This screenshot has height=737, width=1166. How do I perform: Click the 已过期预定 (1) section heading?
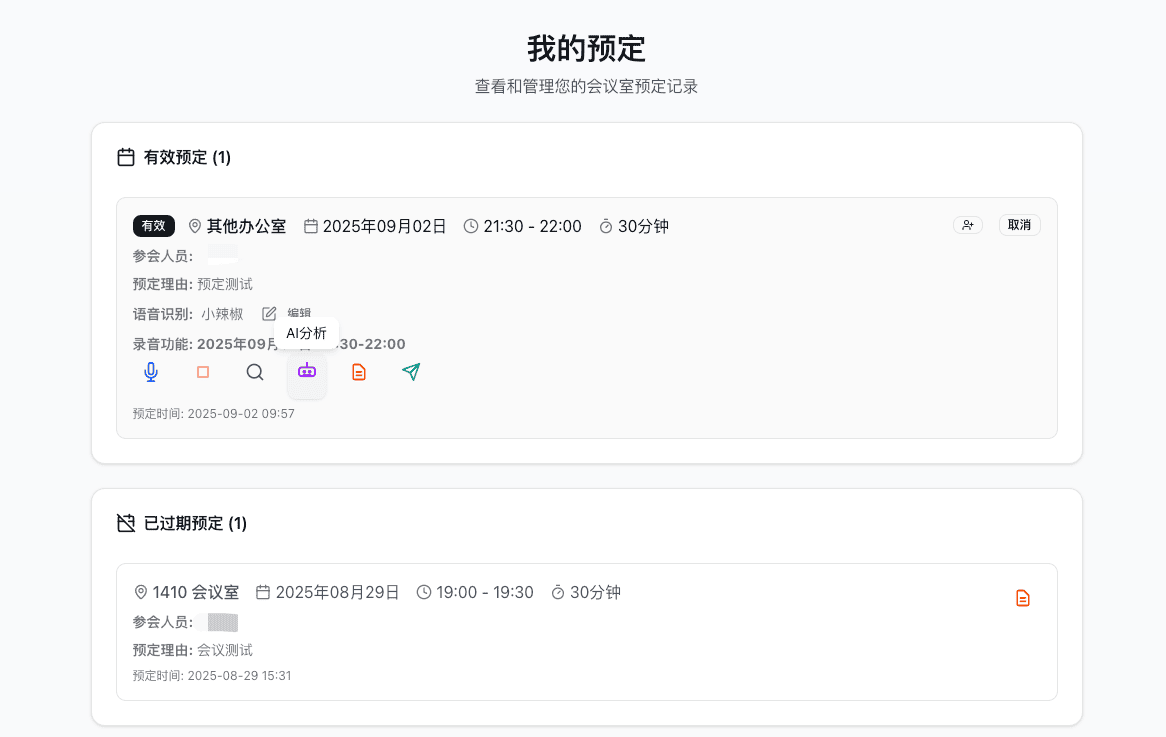click(x=195, y=523)
